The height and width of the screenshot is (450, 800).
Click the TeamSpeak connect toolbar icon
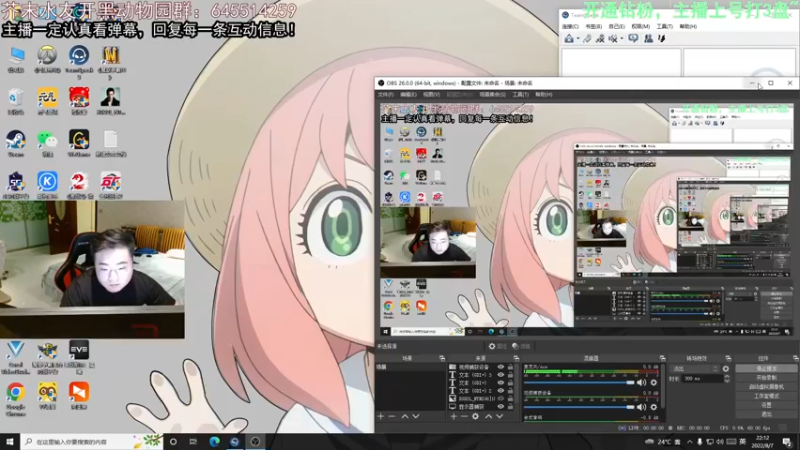(569, 38)
